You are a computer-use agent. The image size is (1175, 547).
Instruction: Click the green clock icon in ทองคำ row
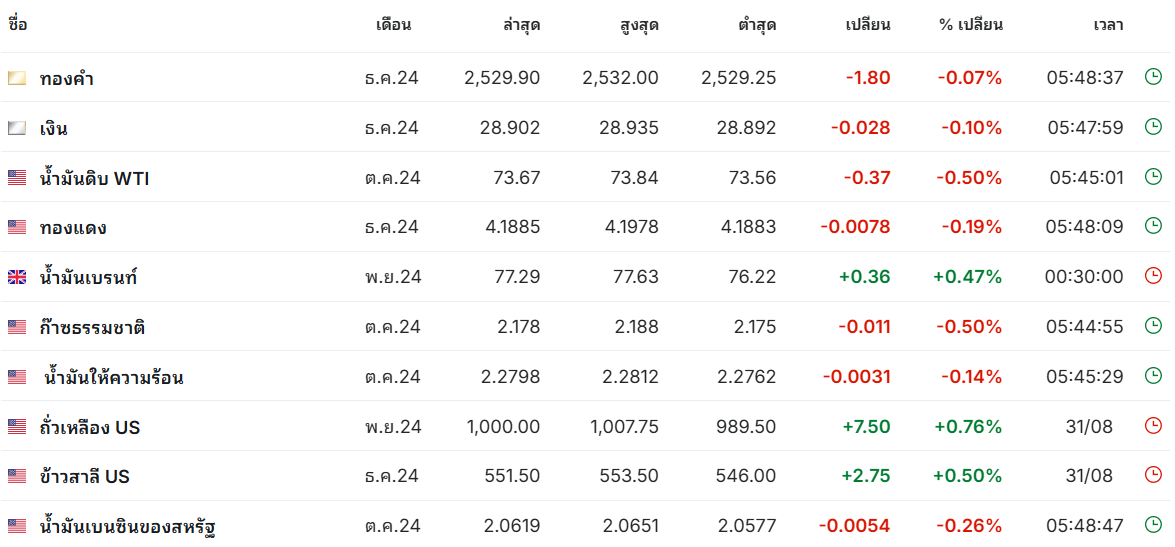click(1153, 76)
